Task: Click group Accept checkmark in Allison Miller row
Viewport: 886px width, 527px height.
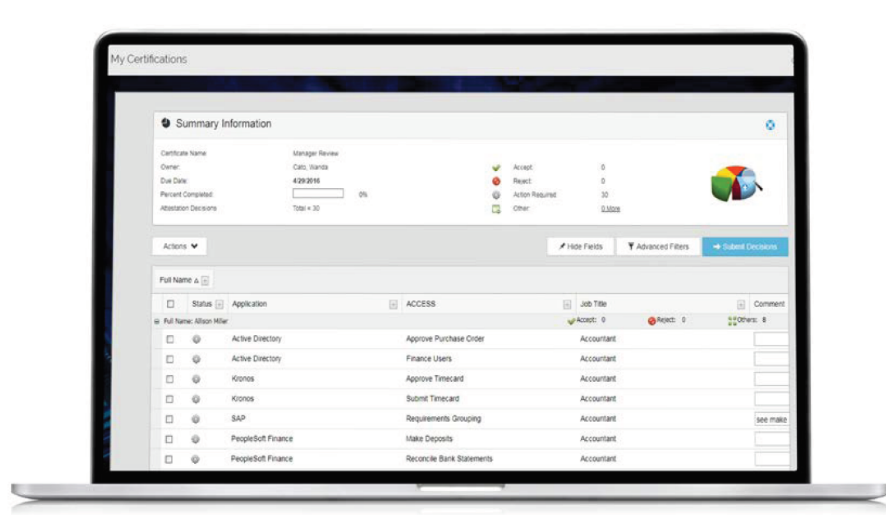Action: 571,321
